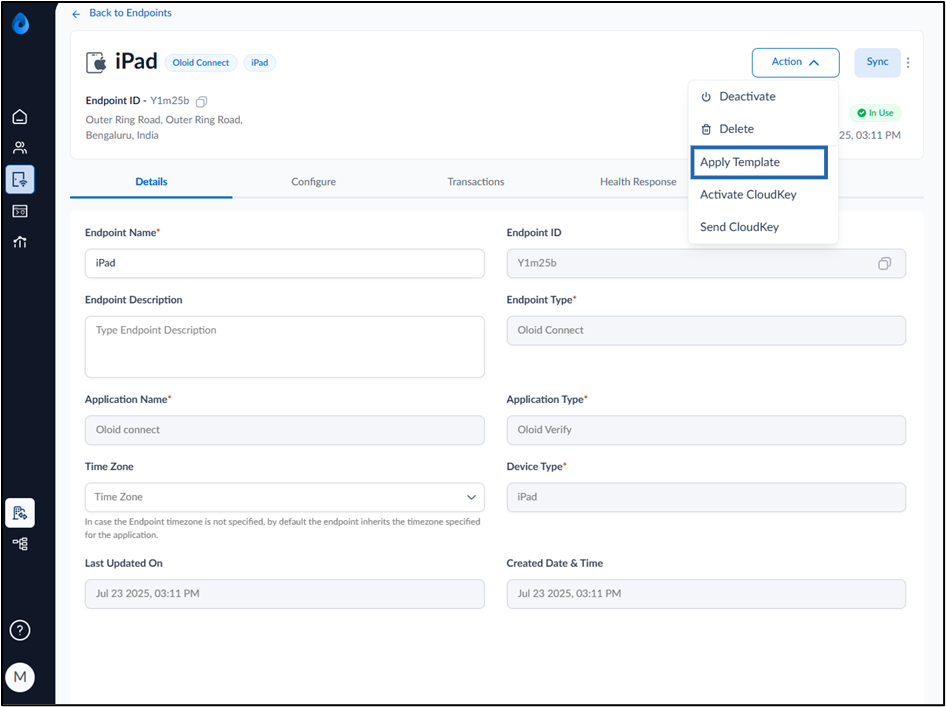Screen dimensions: 946x707
Task: Switch to the Transactions tab
Action: (x=475, y=182)
